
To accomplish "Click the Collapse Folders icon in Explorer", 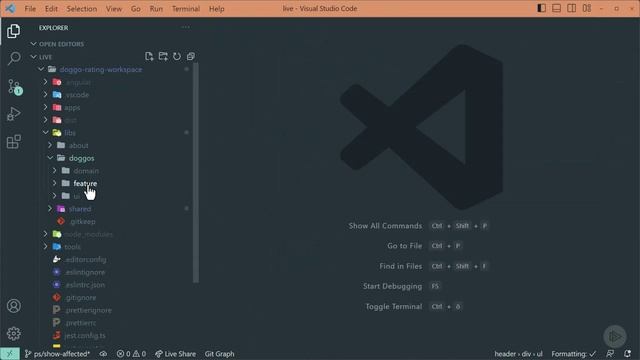I will [191, 56].
